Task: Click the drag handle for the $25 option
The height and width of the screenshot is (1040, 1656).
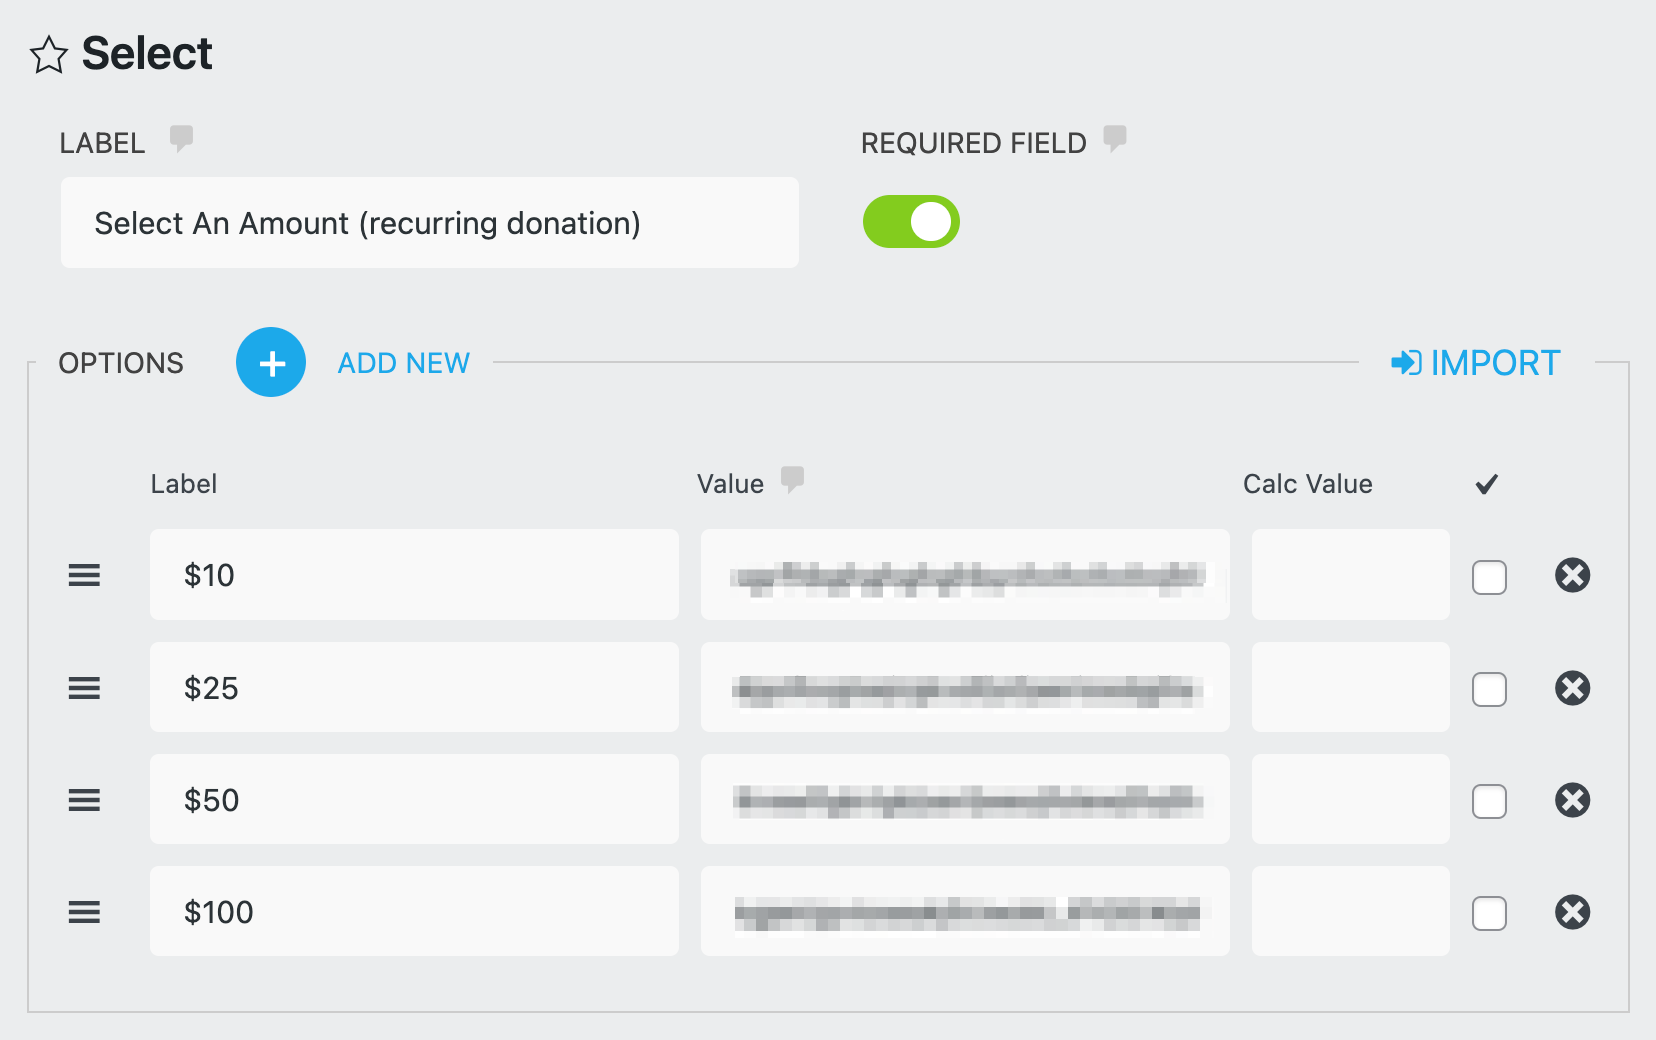Action: (x=85, y=687)
